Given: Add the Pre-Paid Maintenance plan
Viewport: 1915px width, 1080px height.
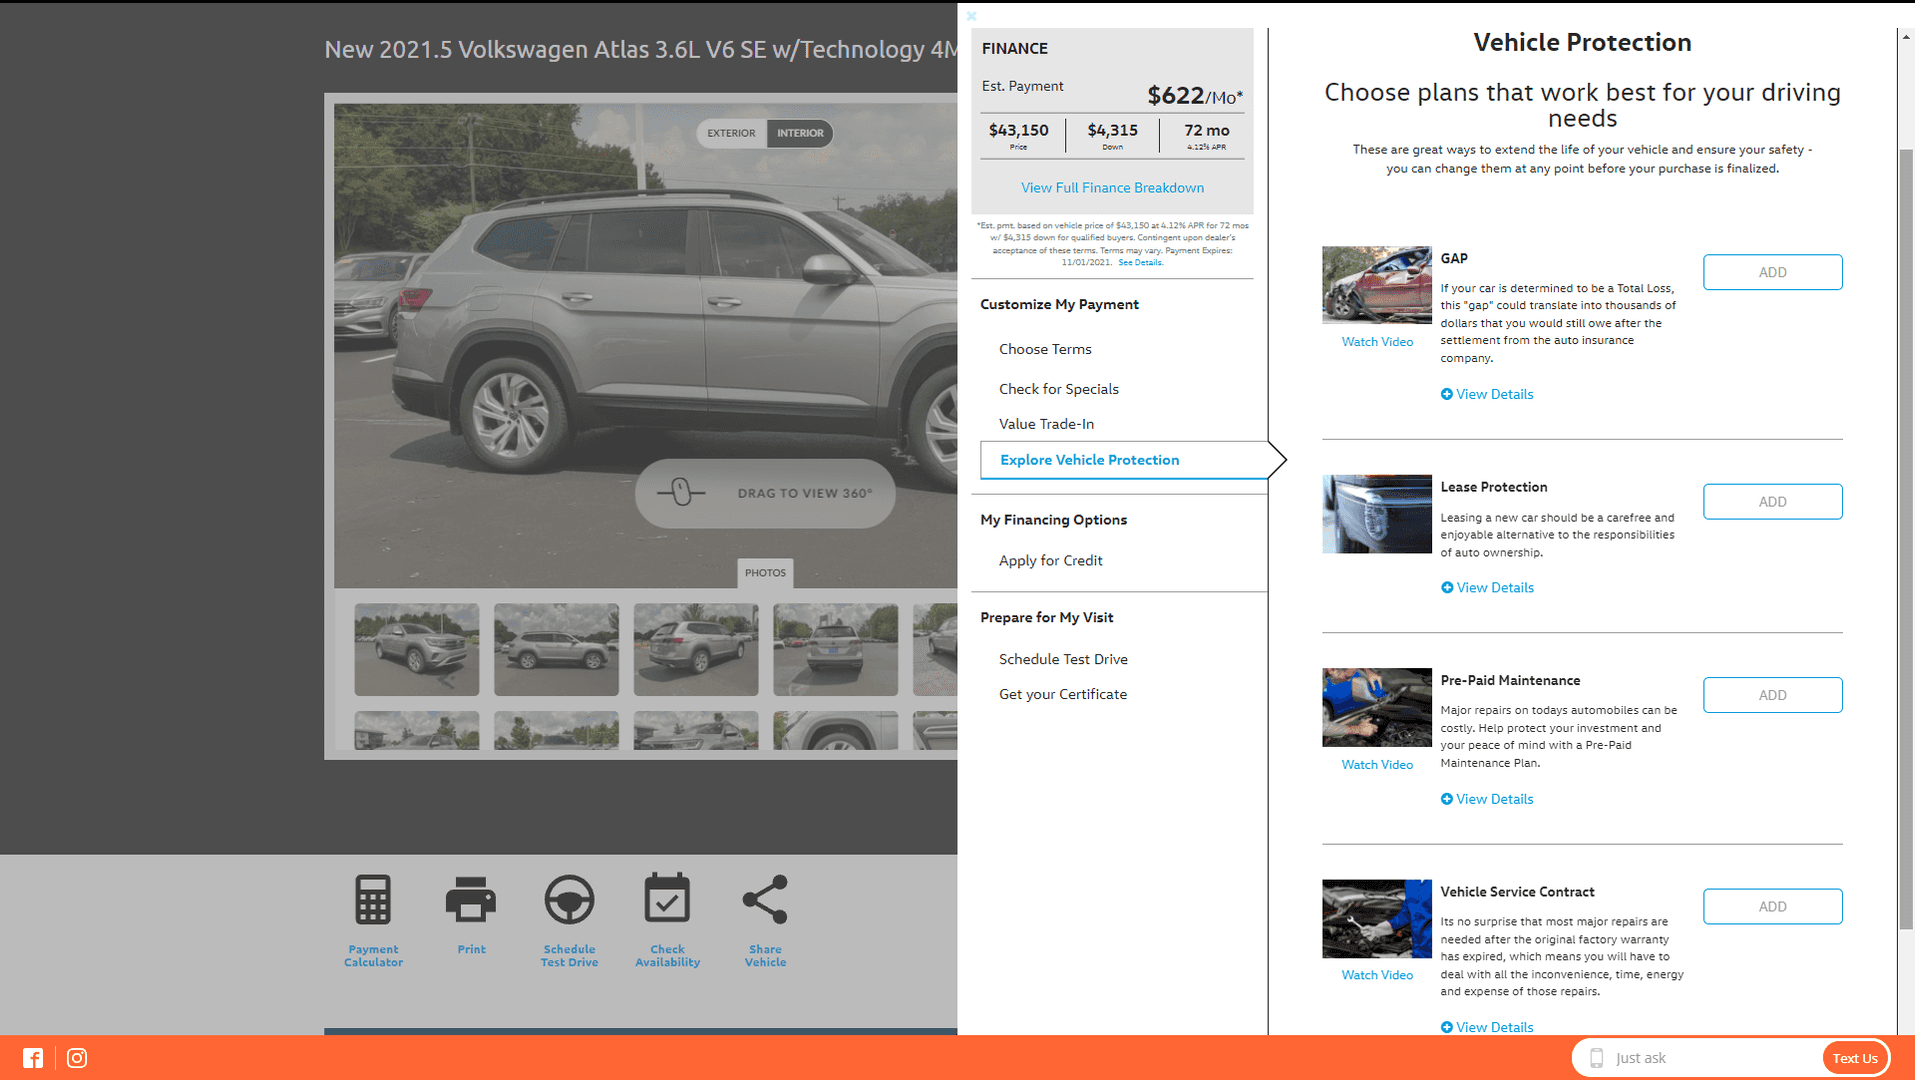Looking at the screenshot, I should tap(1772, 695).
